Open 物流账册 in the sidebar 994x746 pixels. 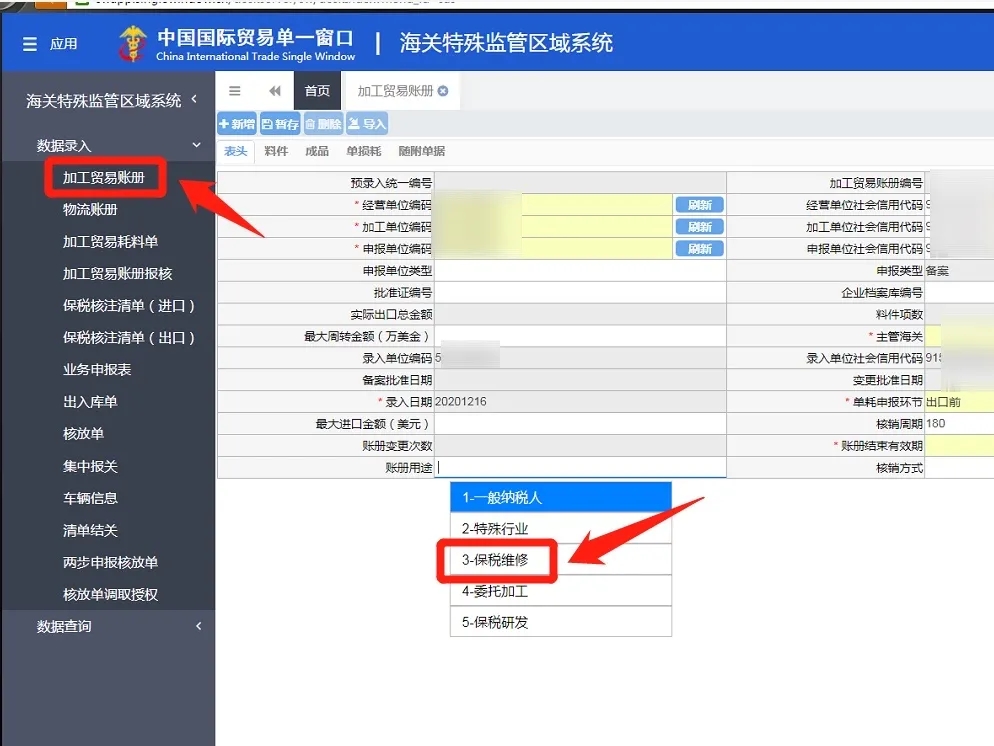pyautogui.click(x=90, y=210)
